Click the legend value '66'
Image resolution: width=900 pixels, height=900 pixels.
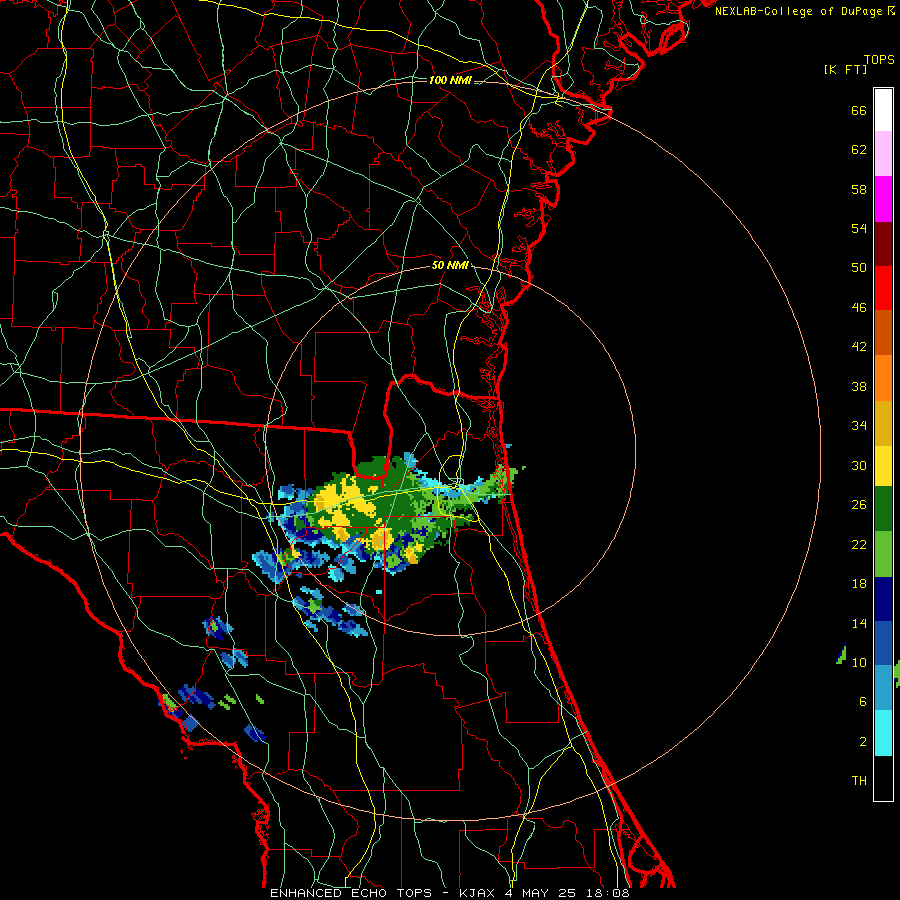859,110
